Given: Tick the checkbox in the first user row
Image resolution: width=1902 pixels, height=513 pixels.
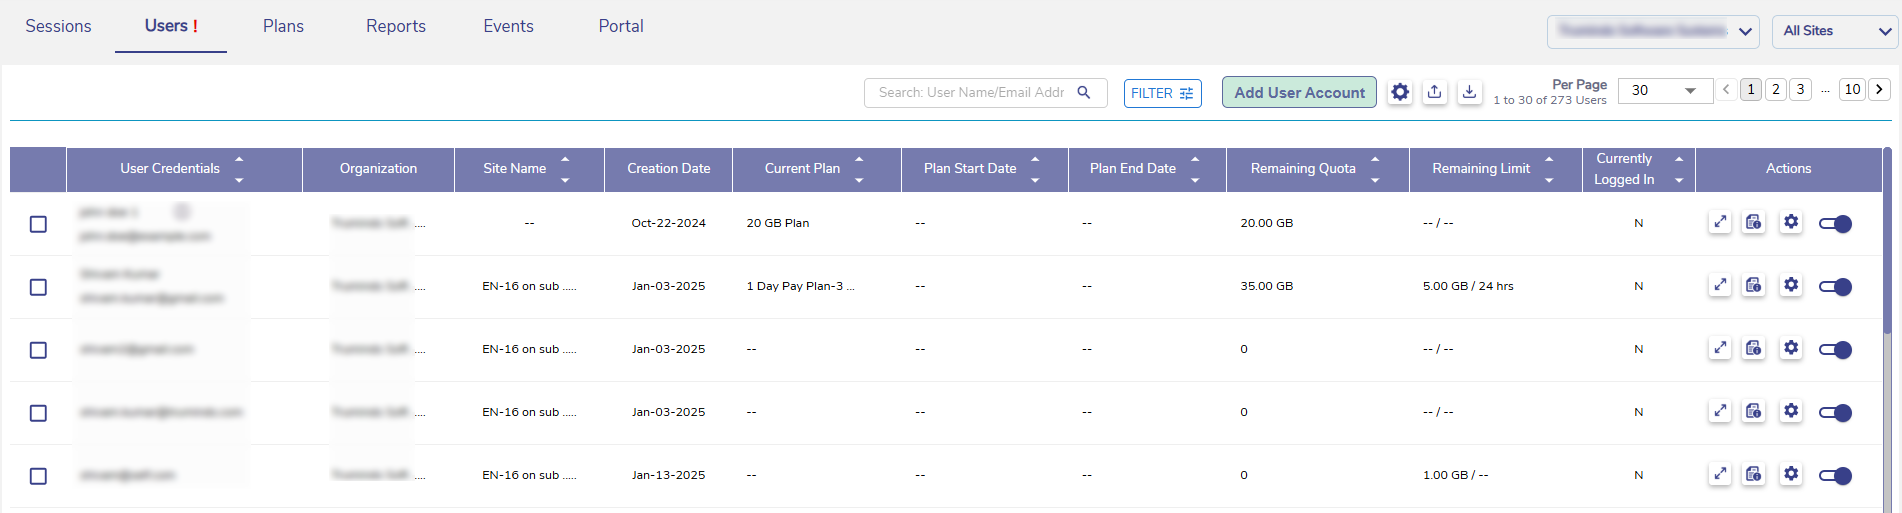Looking at the screenshot, I should (x=38, y=224).
